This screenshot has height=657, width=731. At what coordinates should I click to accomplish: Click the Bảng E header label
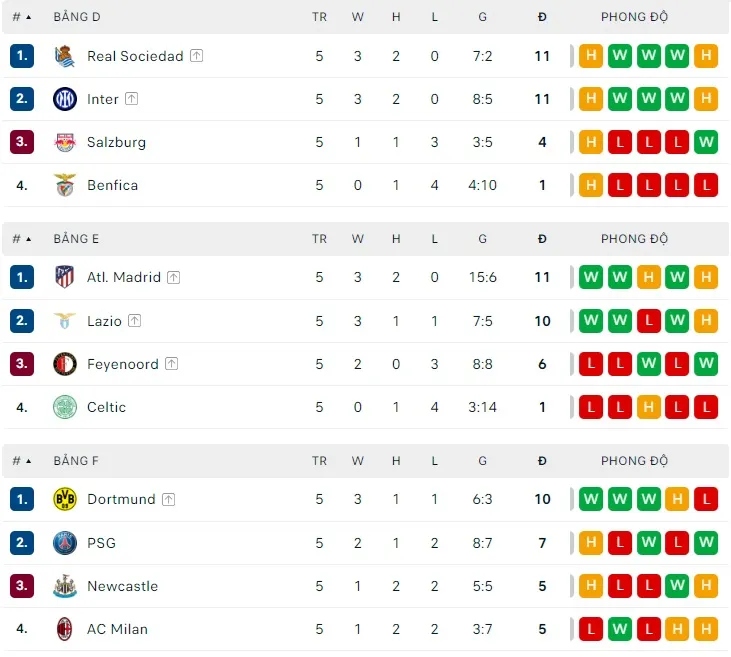point(76,239)
